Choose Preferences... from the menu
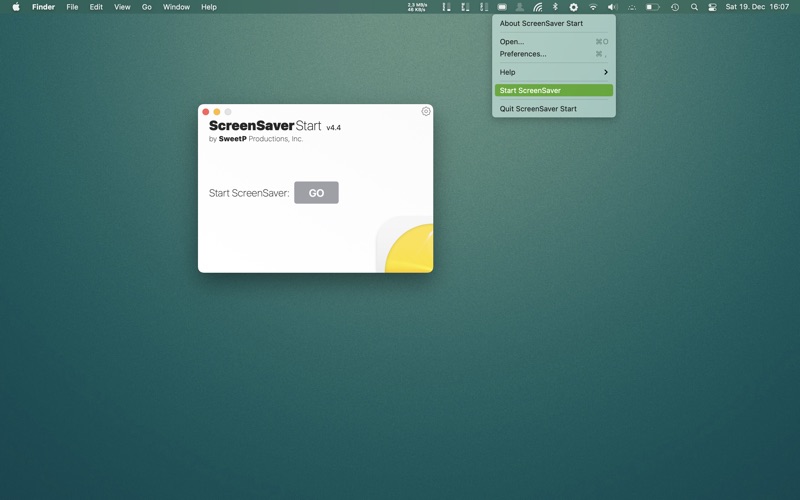This screenshot has height=500, width=800. pos(554,54)
